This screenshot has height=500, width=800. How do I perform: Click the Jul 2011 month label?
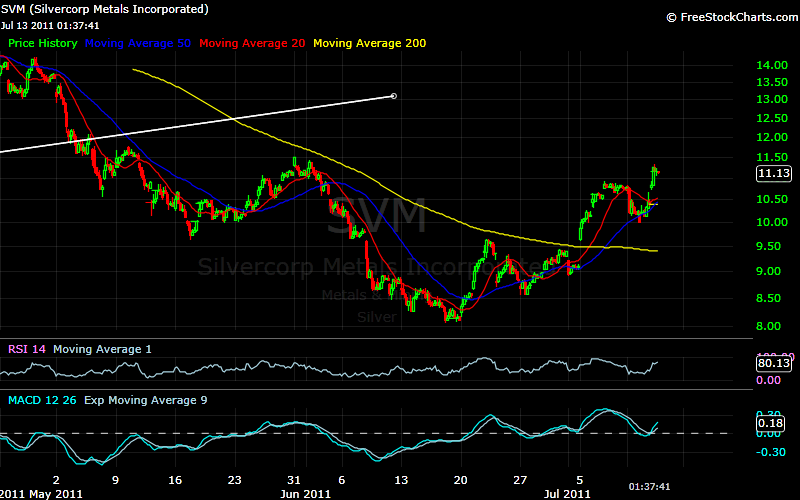[567, 494]
